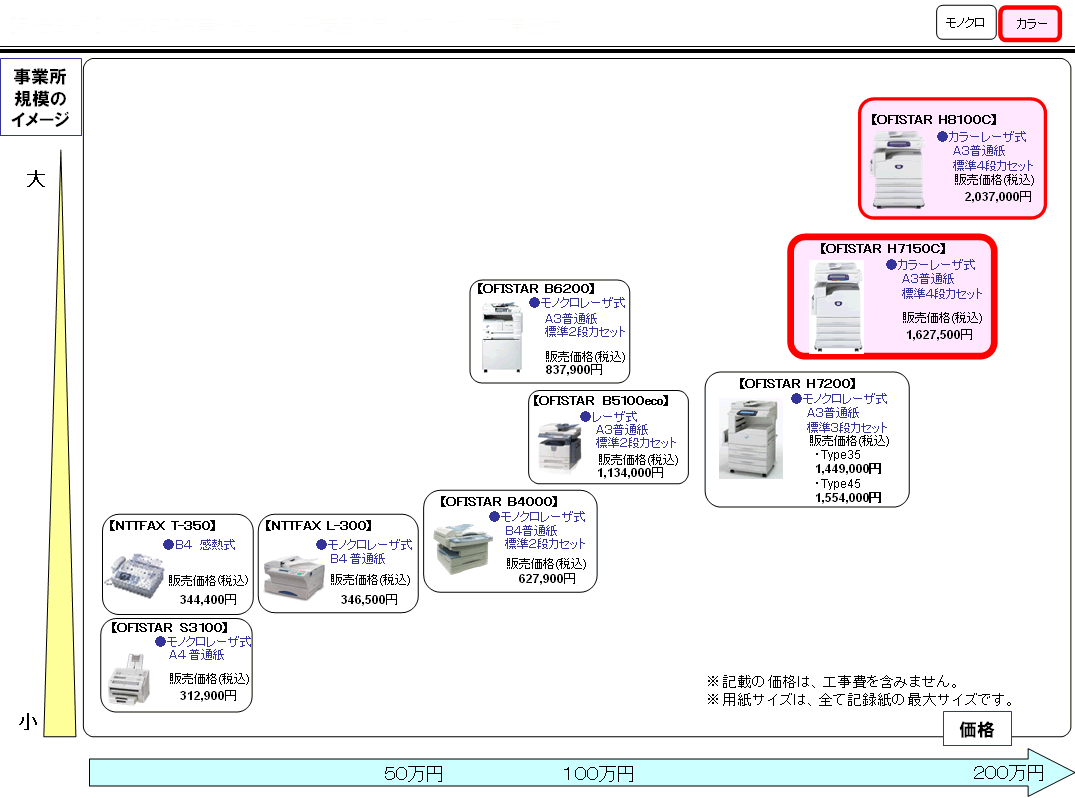Viewport: 1075px width, 798px height.
Task: Click the Type45 price 1,554,000円
Action: tap(848, 498)
